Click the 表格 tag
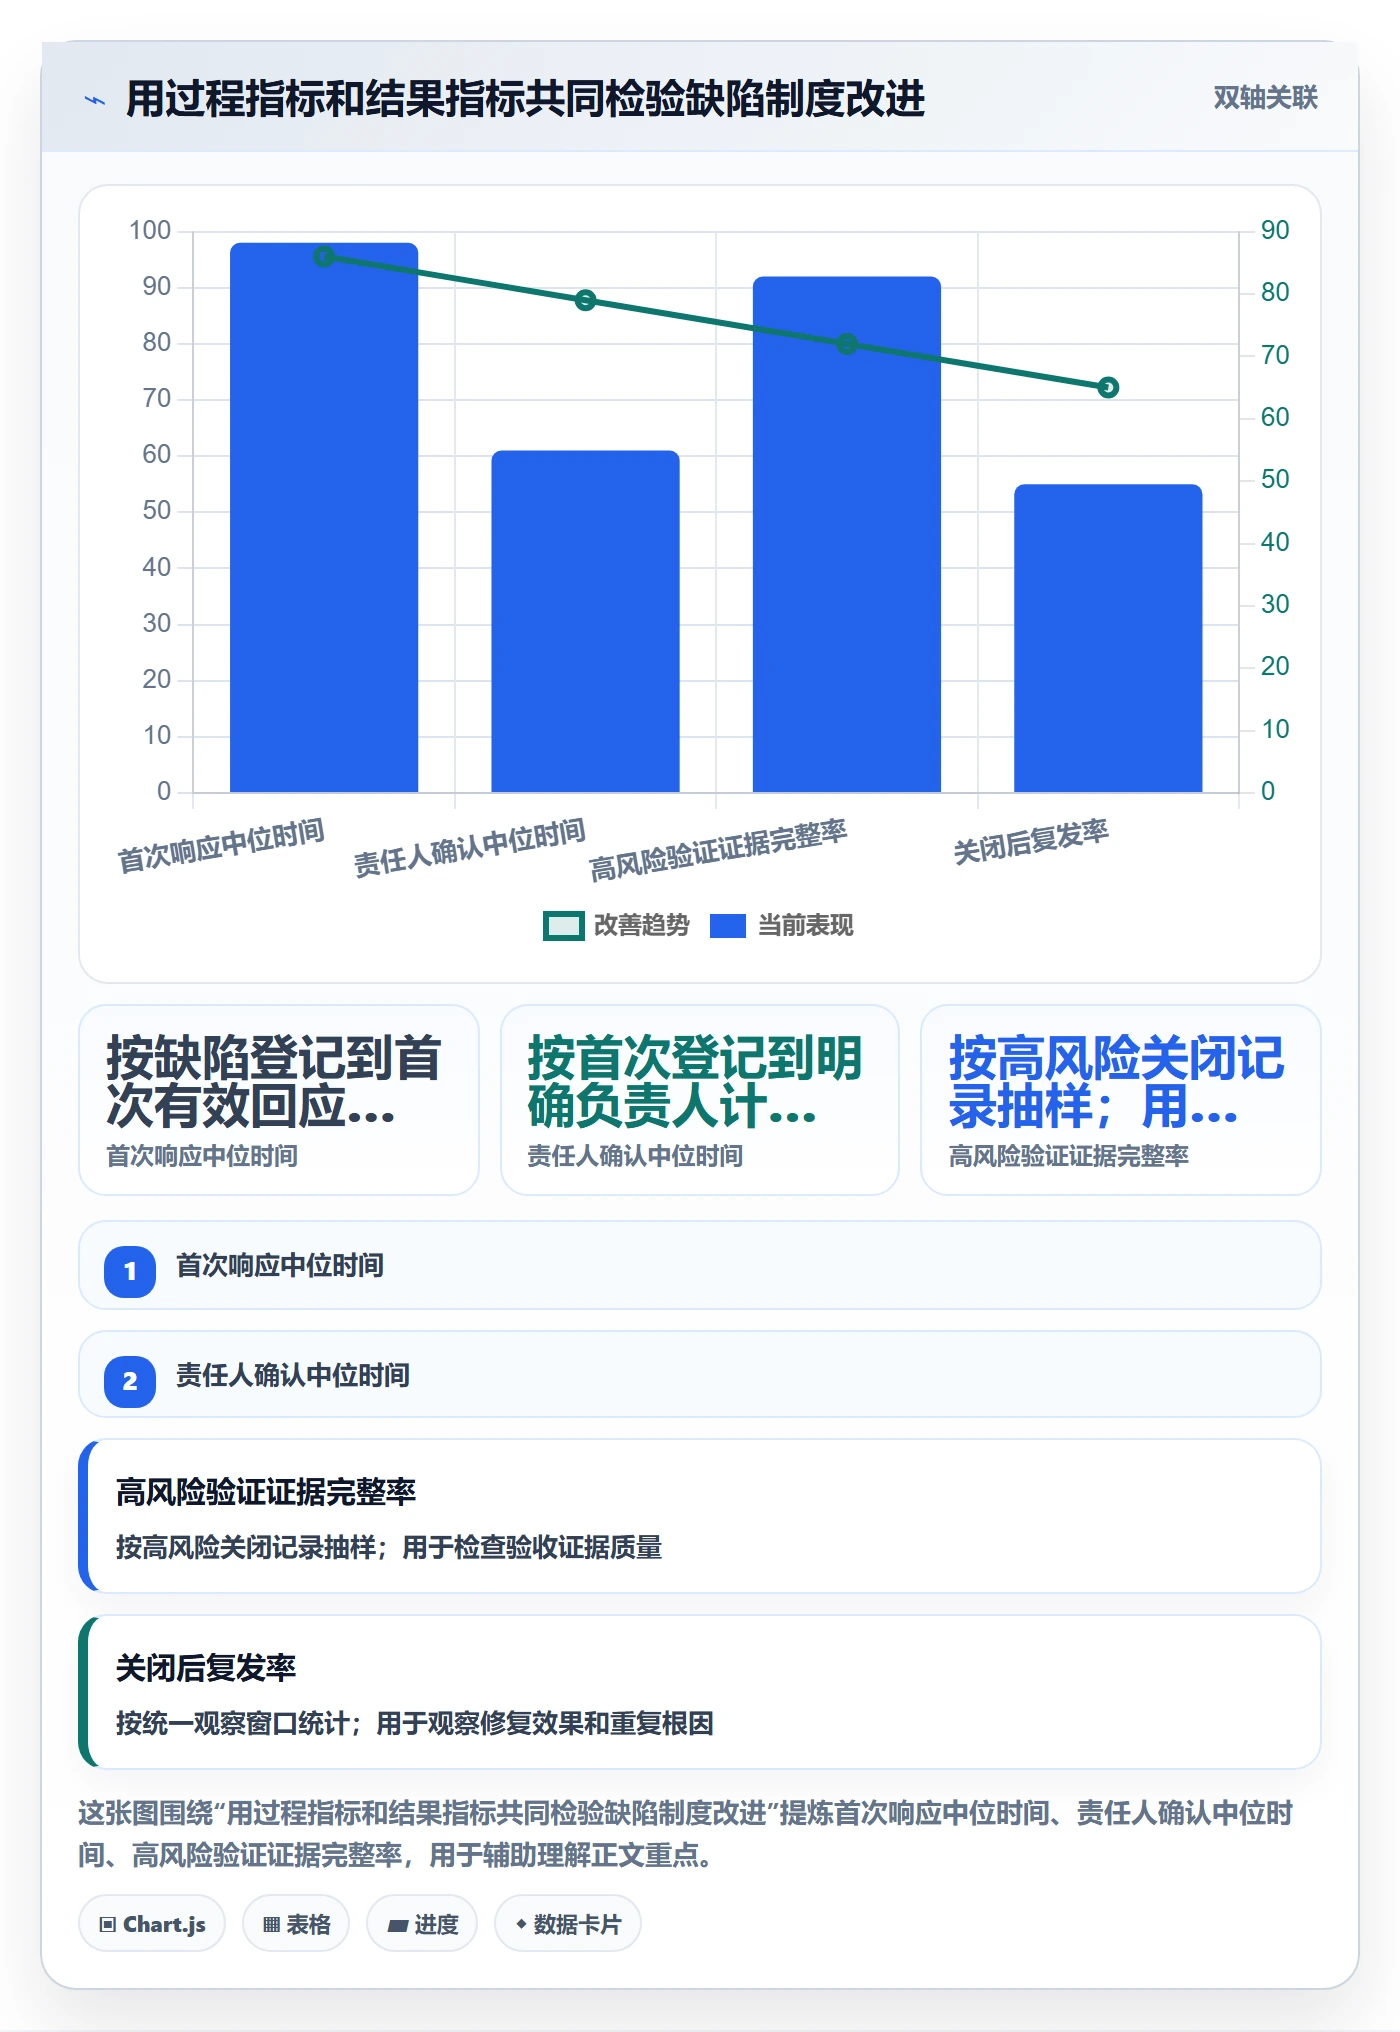1400x2032 pixels. 296,1923
